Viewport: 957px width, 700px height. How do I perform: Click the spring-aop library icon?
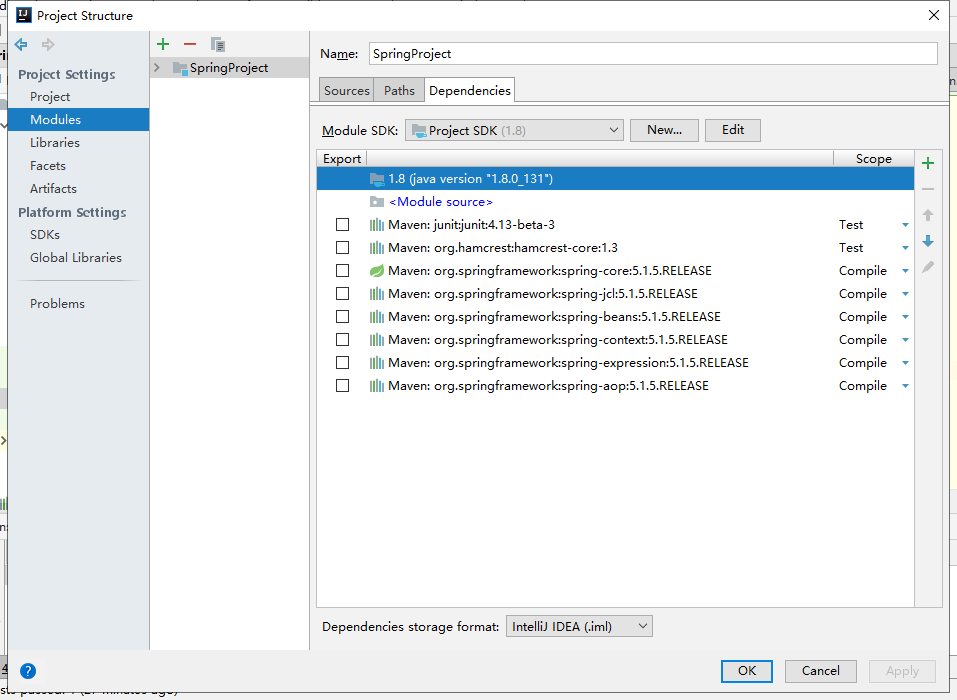(377, 386)
